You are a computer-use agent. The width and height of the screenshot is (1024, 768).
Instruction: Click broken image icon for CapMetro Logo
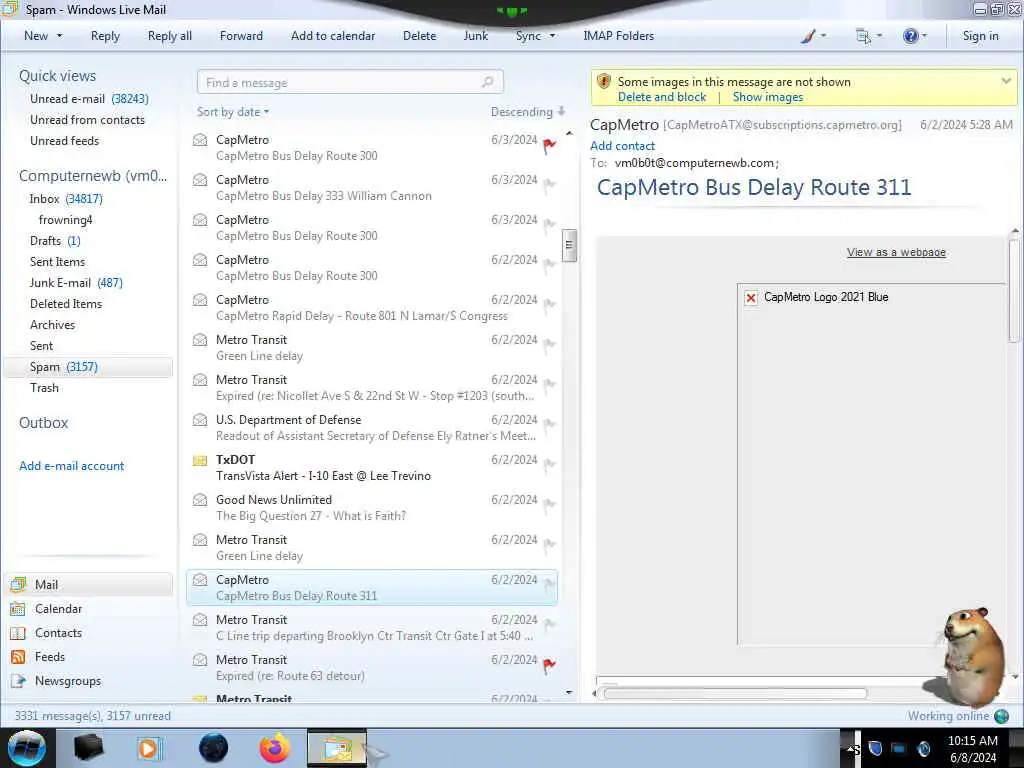[x=751, y=298]
